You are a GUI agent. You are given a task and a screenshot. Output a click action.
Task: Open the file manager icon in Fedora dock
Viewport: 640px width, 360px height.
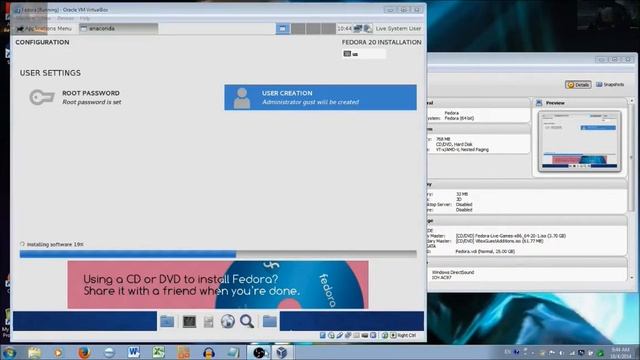tap(167, 322)
